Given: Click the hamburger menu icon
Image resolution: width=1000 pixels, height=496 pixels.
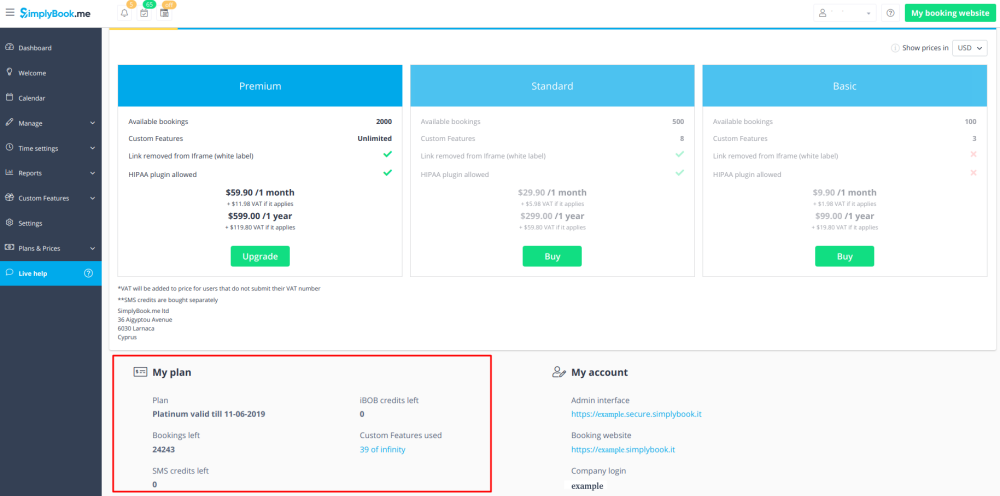Looking at the screenshot, I should (10, 13).
